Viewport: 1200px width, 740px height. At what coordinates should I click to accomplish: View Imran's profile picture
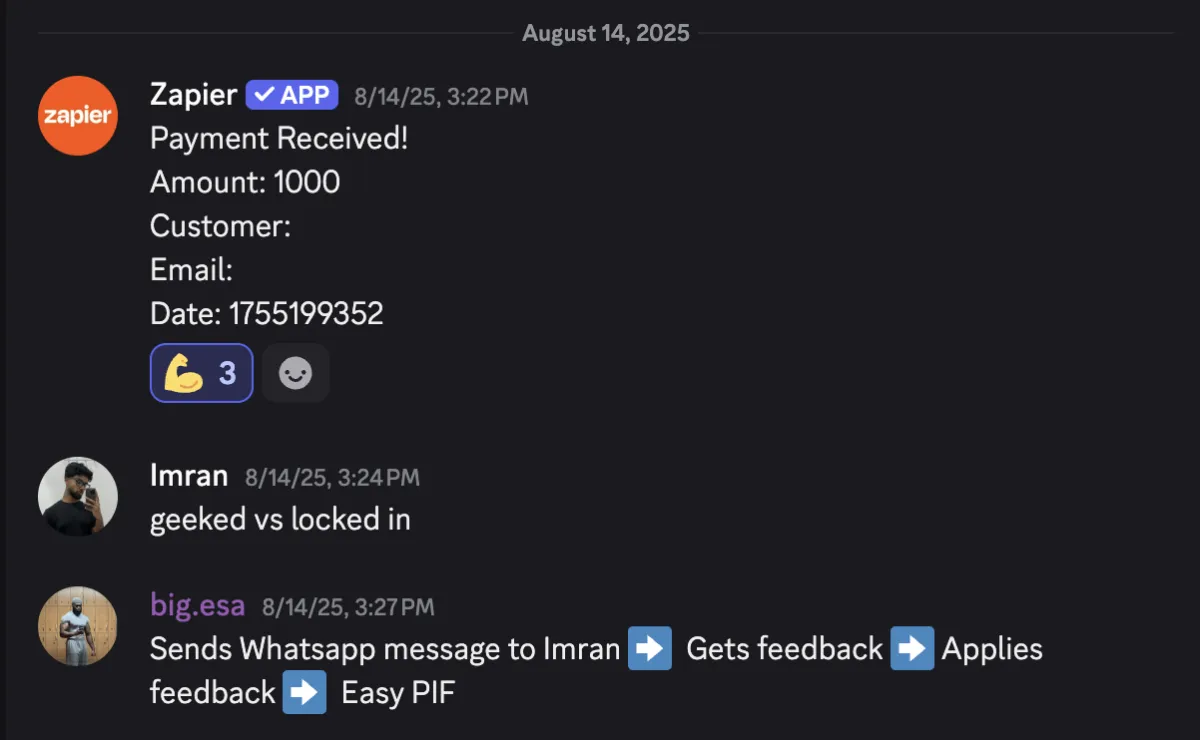tap(78, 497)
